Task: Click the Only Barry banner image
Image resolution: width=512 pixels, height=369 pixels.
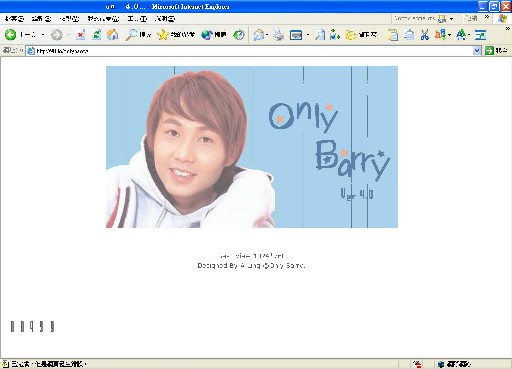Action: click(252, 147)
